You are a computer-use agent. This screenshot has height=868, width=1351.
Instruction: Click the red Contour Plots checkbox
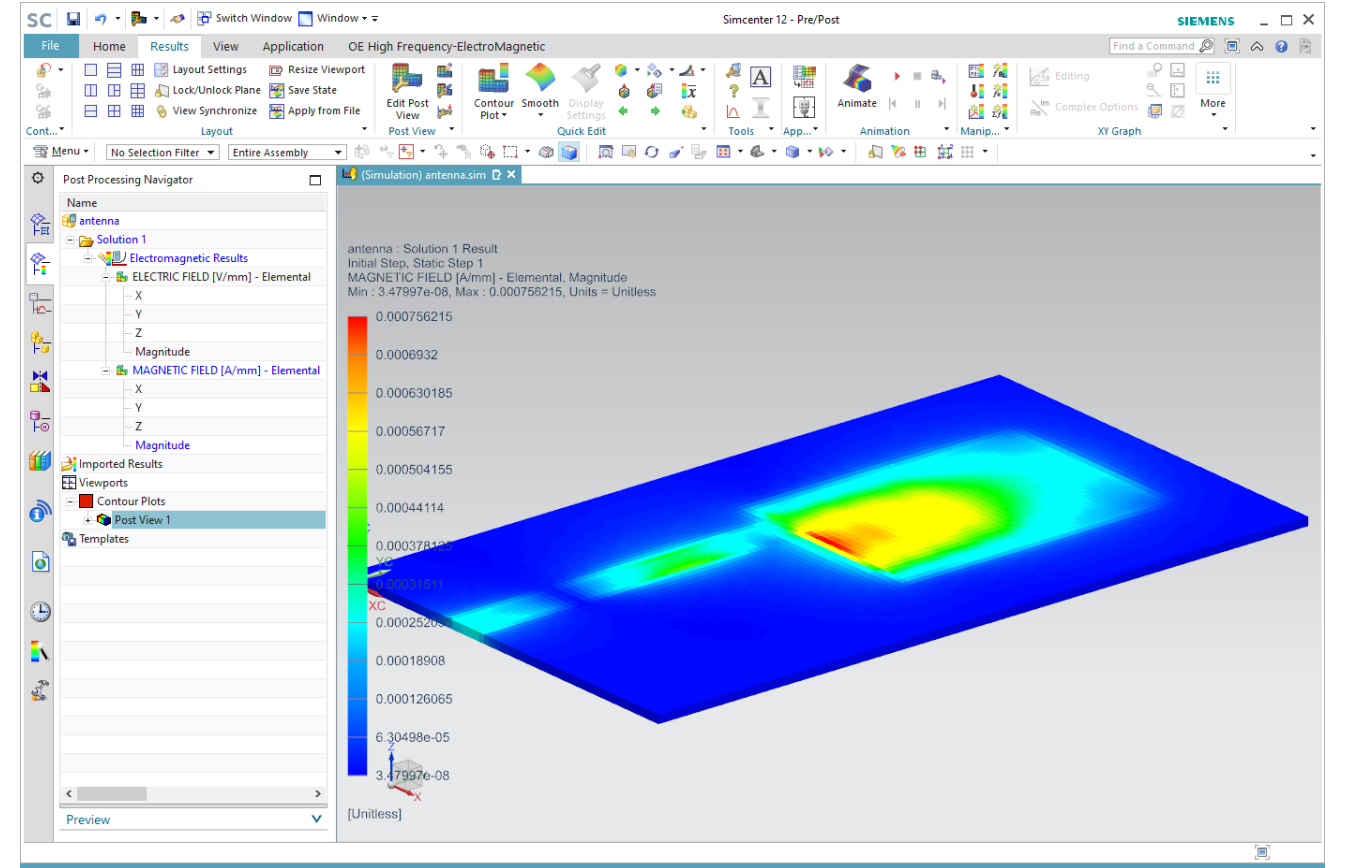pyautogui.click(x=86, y=501)
